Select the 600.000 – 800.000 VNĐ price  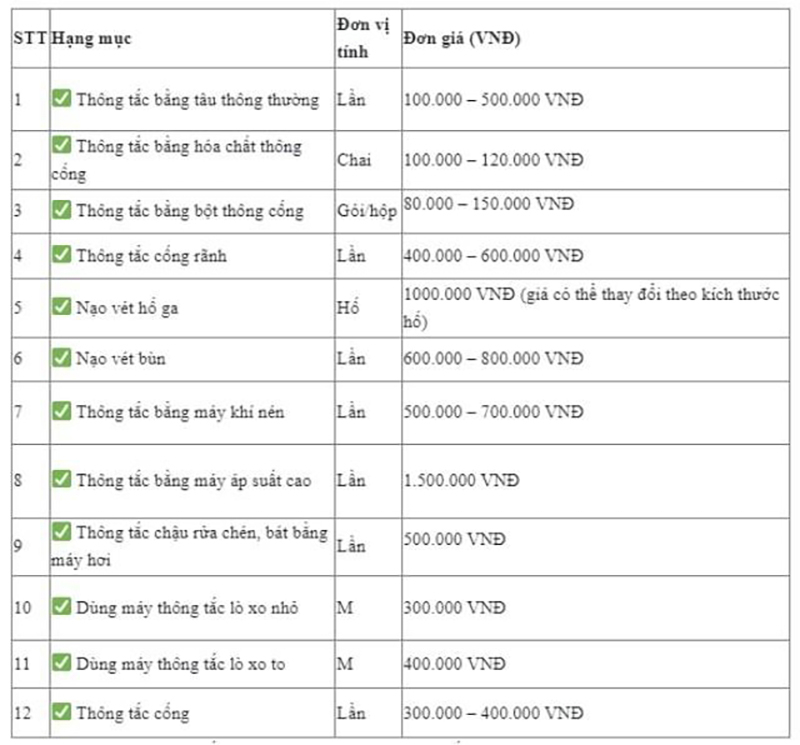493,358
